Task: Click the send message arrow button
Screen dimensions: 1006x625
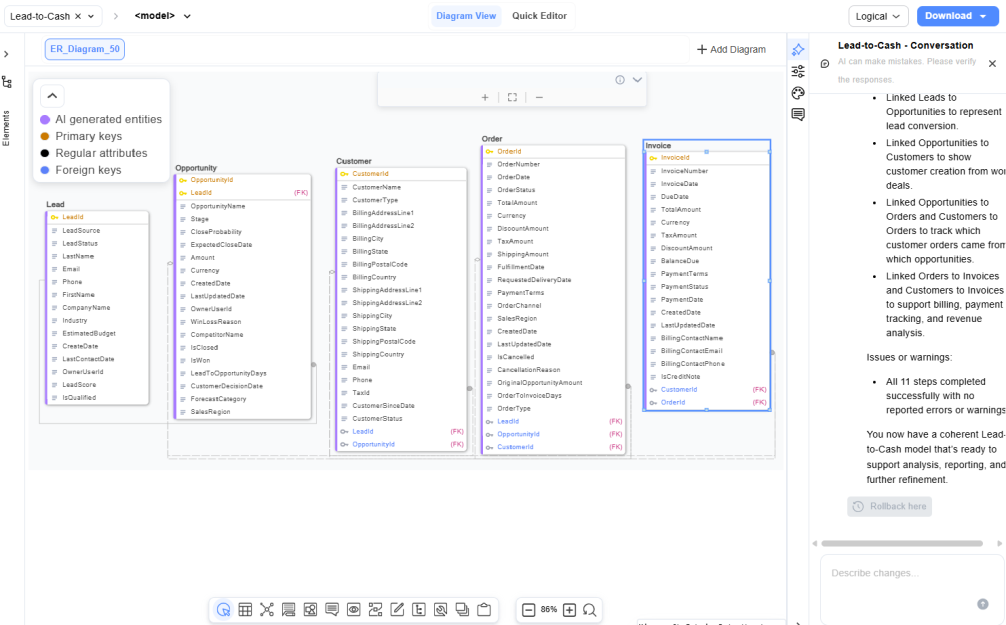Action: click(982, 604)
